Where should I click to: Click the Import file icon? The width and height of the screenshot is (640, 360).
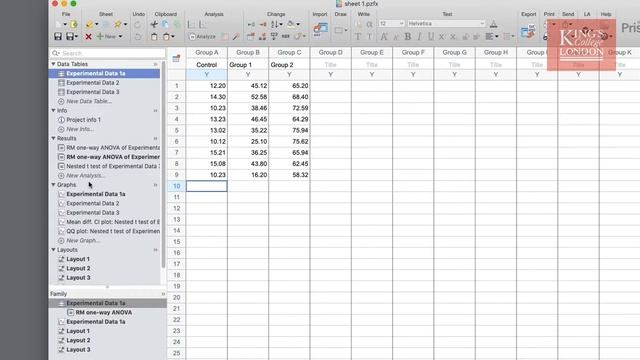320,29
